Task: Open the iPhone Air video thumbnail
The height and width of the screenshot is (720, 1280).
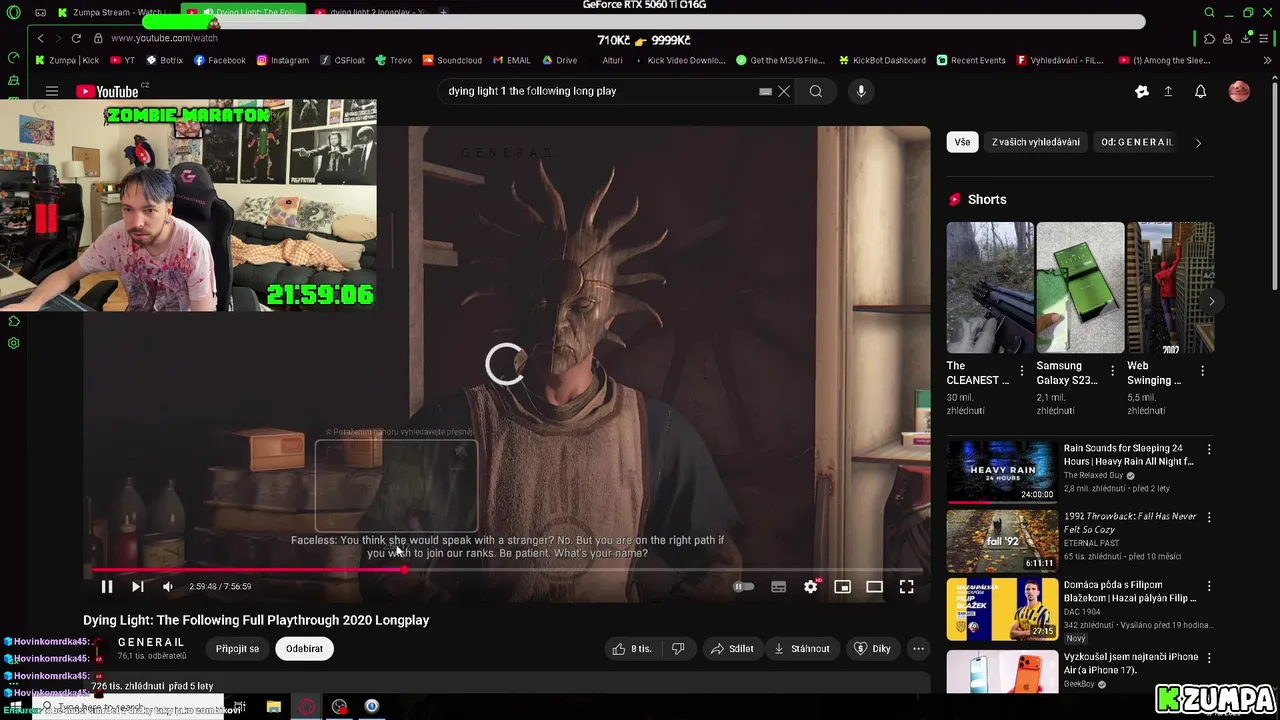Action: pyautogui.click(x=1002, y=671)
